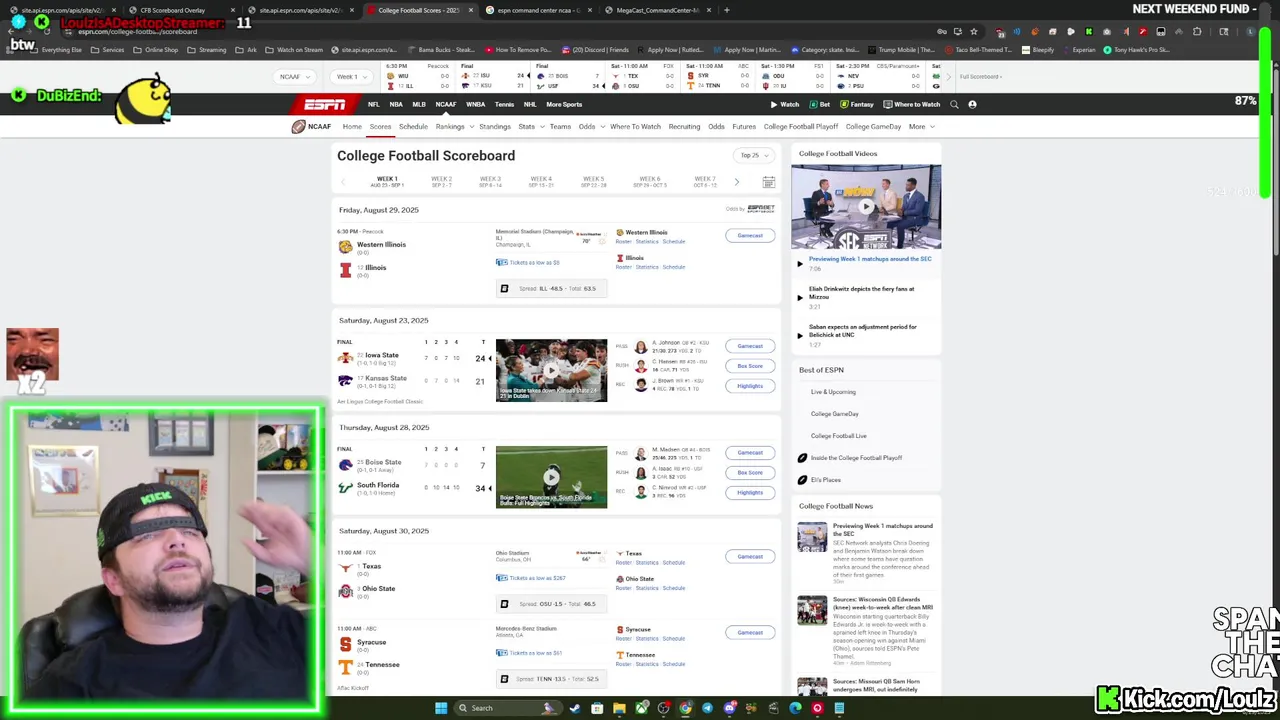The height and width of the screenshot is (720, 1280).
Task: Click the NCAAF football logo icon
Action: pos(298,127)
